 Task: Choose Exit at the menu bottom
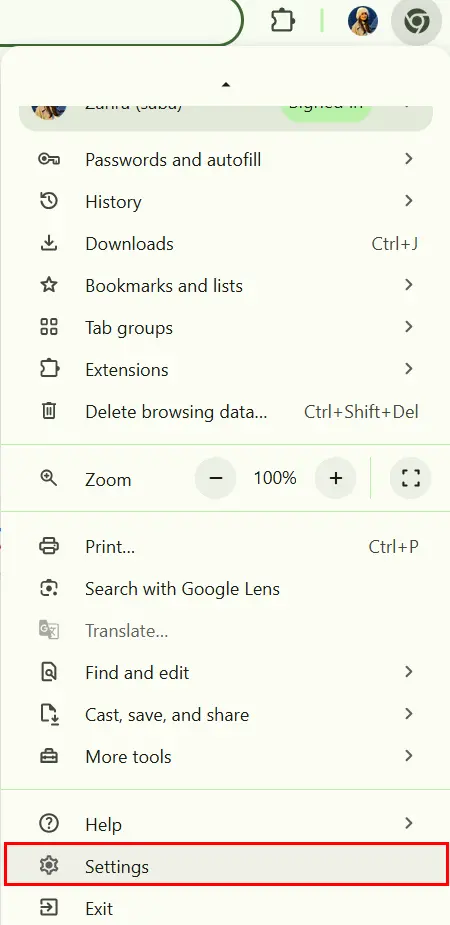225,908
